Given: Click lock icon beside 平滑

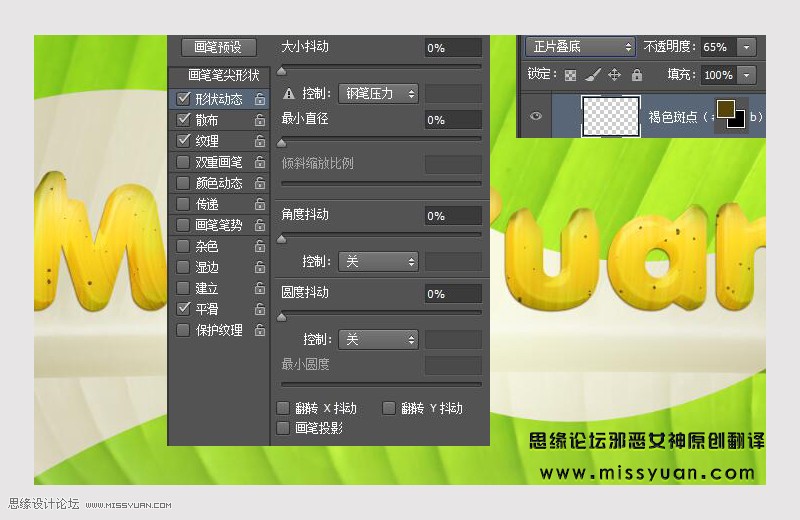Looking at the screenshot, I should [260, 309].
